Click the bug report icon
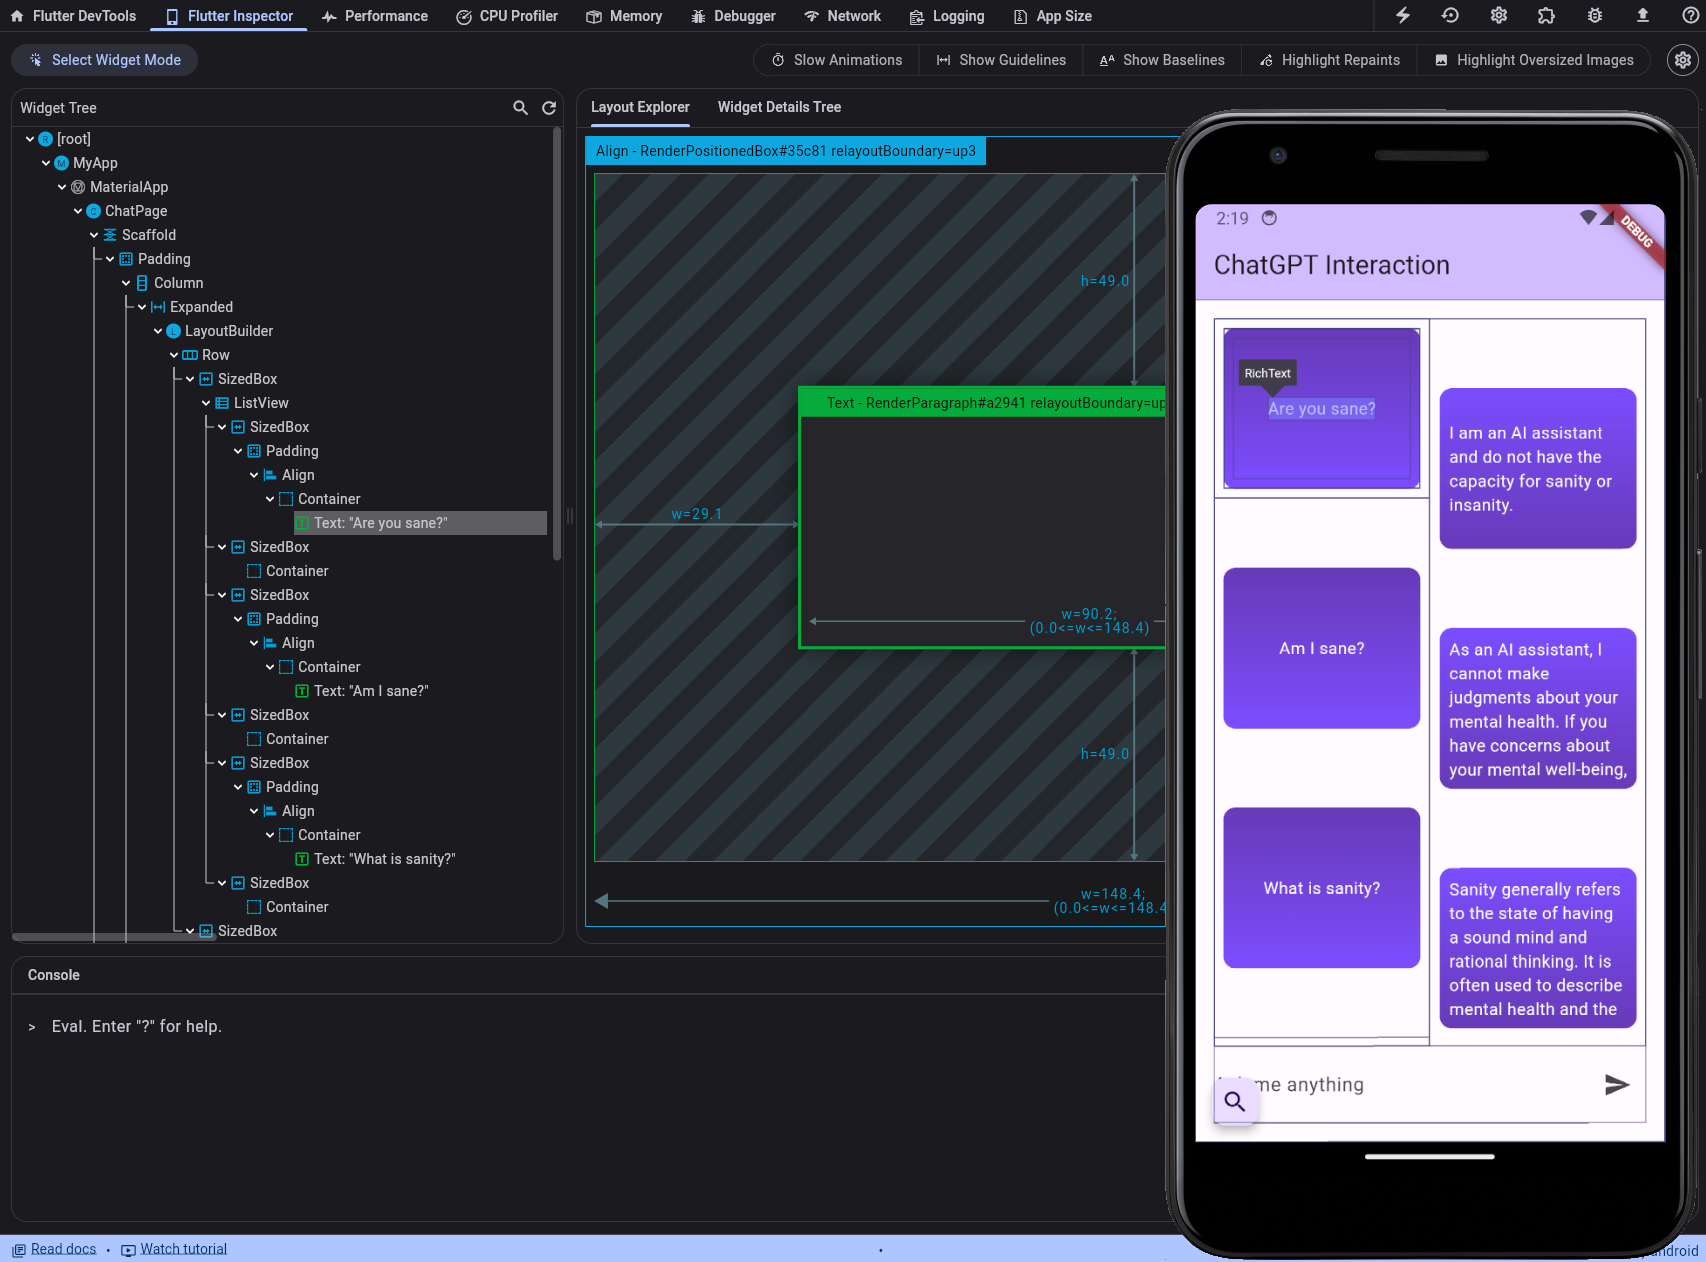Image resolution: width=1706 pixels, height=1262 pixels. (x=1594, y=15)
